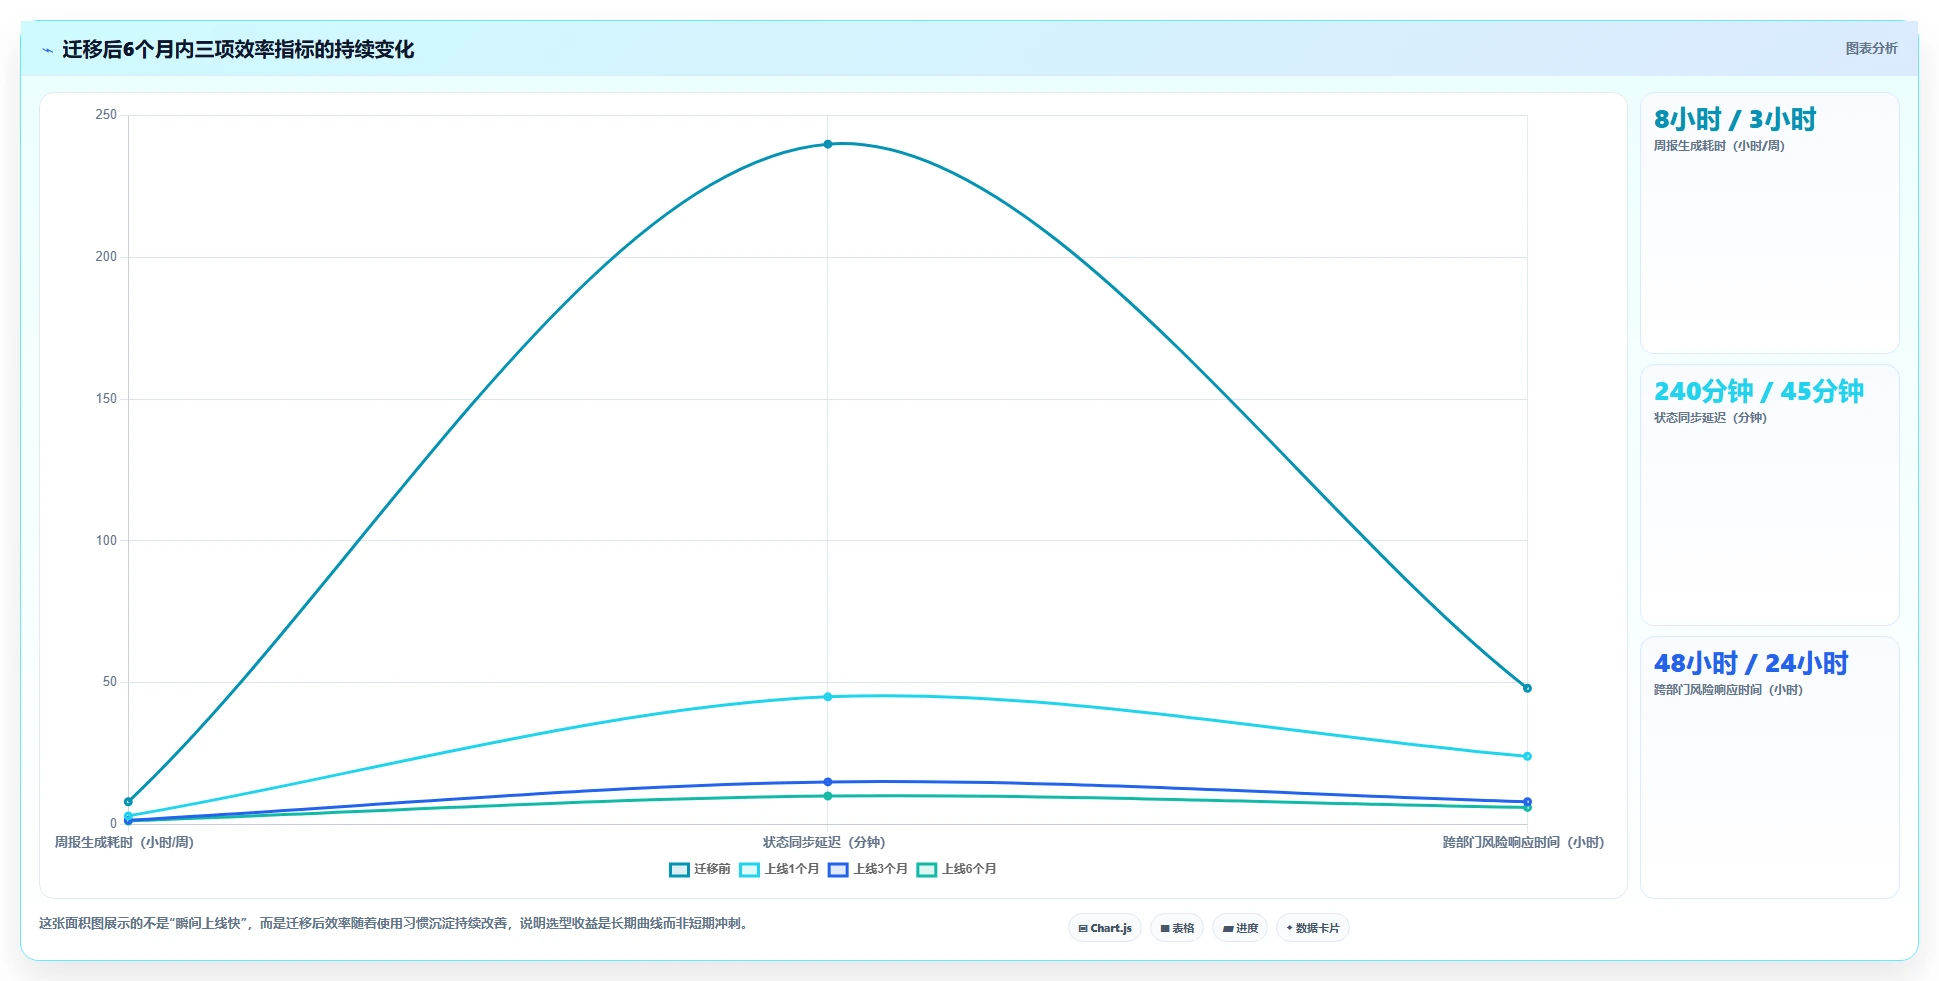
Task: Click the 上线1个月 end point at 24 hours
Action: pos(1527,756)
